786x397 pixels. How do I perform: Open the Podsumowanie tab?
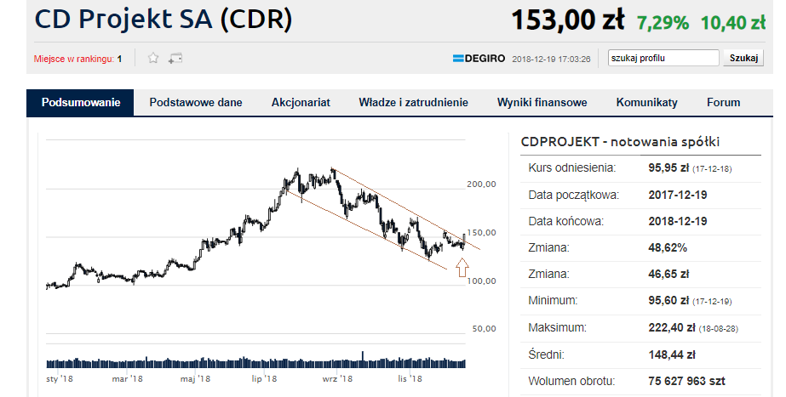[81, 102]
